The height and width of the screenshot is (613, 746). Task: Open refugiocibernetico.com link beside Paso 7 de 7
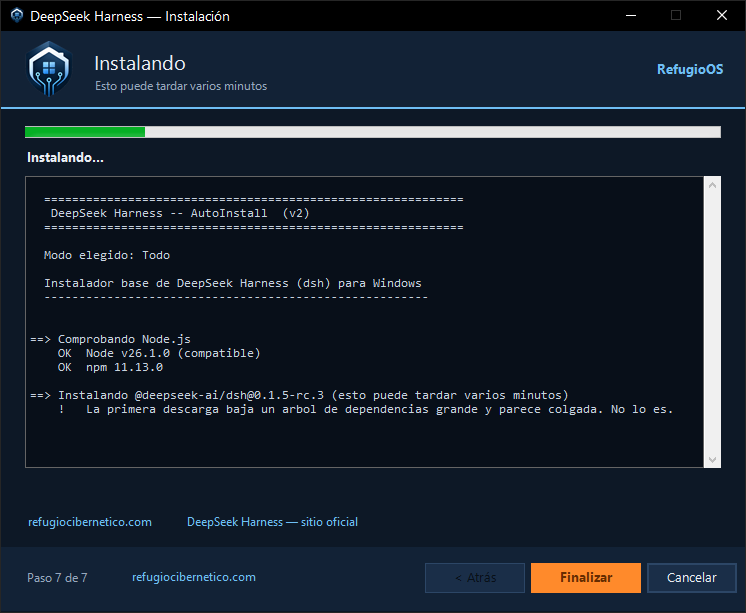point(194,577)
